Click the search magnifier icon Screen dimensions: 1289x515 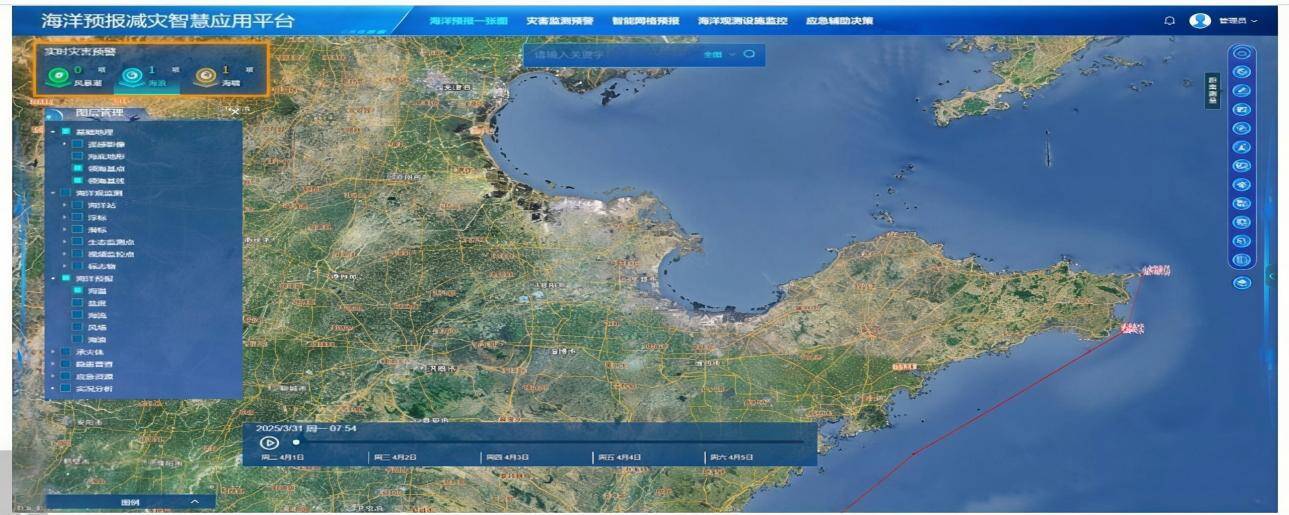click(748, 54)
